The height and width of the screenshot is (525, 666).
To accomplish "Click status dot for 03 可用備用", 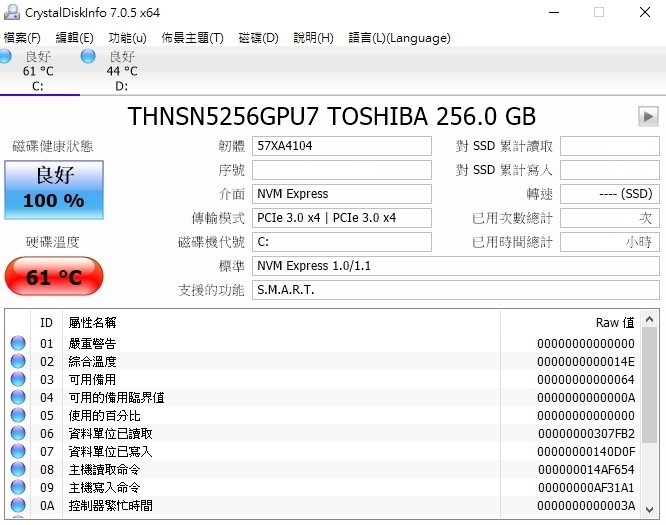I will 18,379.
